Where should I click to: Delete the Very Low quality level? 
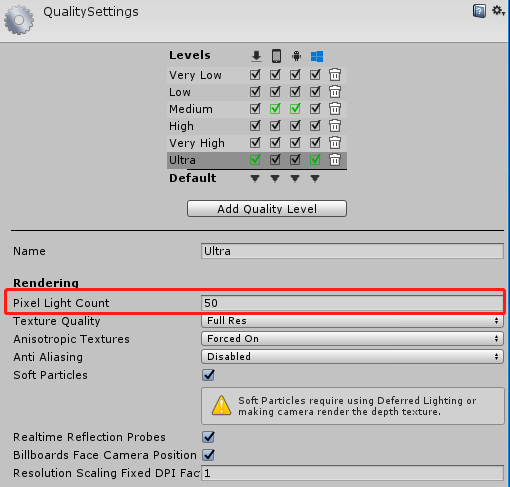pos(335,75)
